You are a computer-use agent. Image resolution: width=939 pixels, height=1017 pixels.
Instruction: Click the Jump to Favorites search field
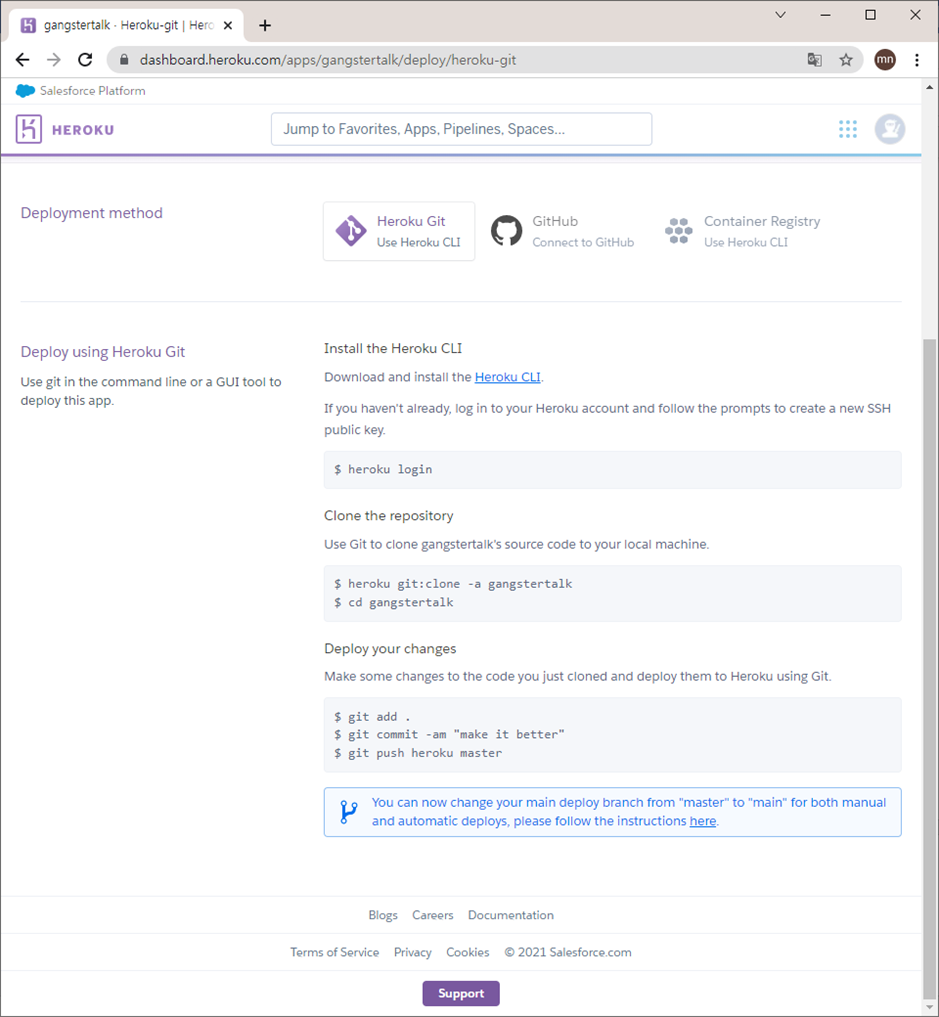[461, 128]
